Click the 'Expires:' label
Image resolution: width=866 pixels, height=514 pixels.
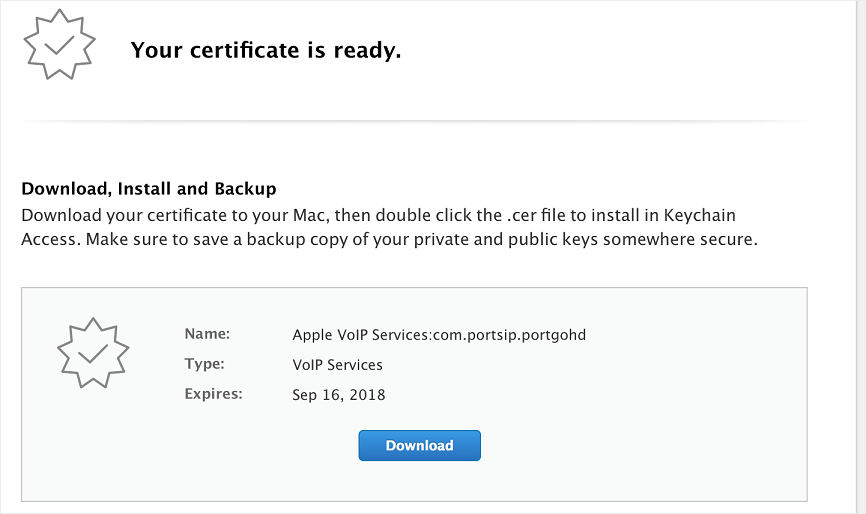(213, 394)
